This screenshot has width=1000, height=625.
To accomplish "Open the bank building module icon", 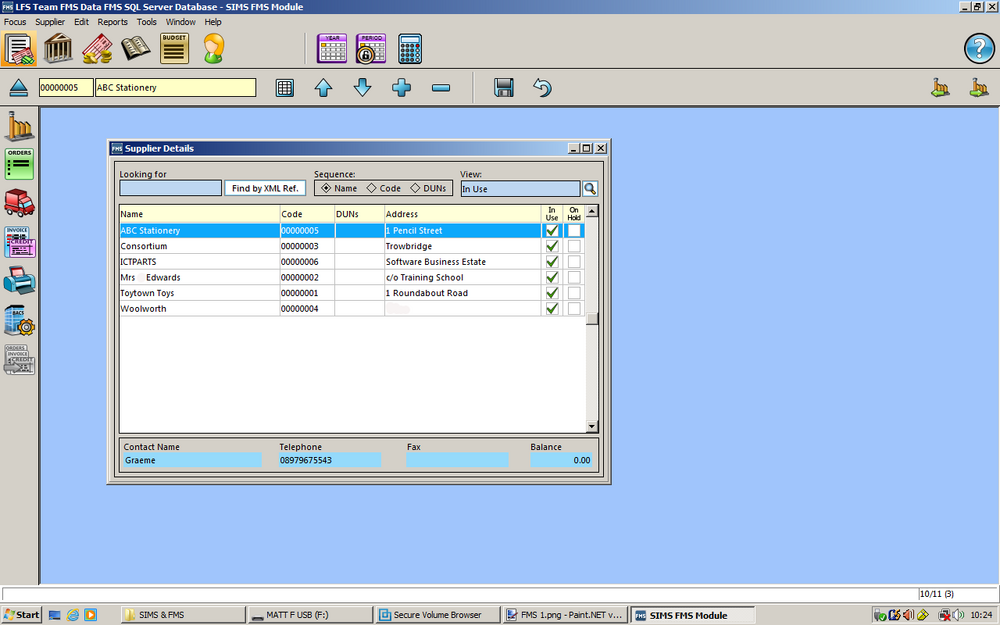I will point(58,48).
